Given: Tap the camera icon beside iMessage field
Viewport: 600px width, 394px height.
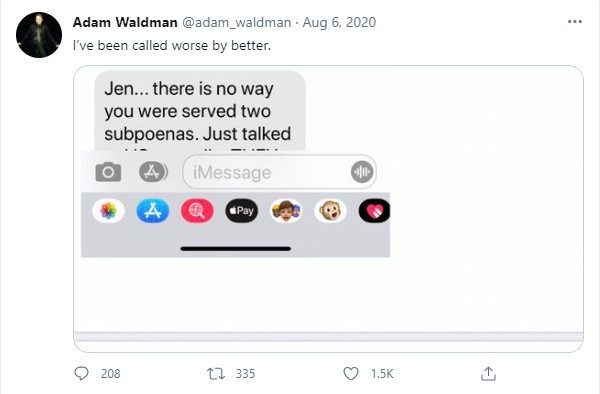Looking at the screenshot, I should coord(108,172).
